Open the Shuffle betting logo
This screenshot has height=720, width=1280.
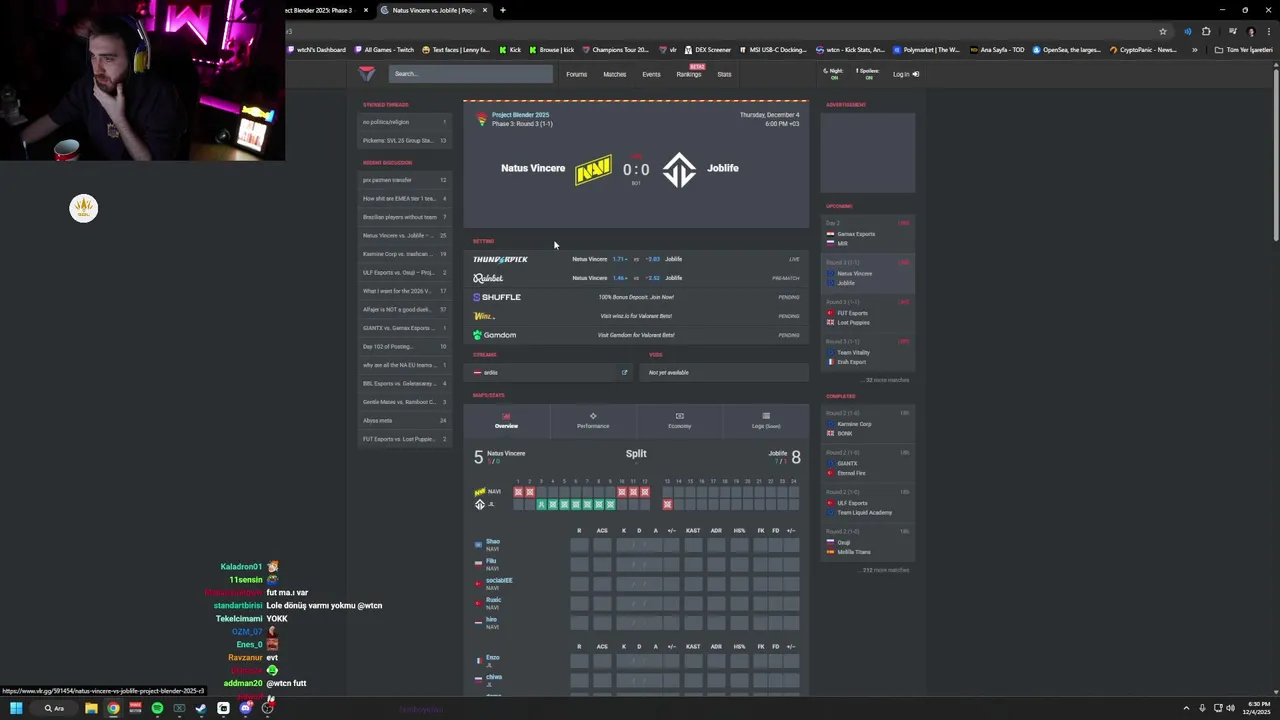497,297
